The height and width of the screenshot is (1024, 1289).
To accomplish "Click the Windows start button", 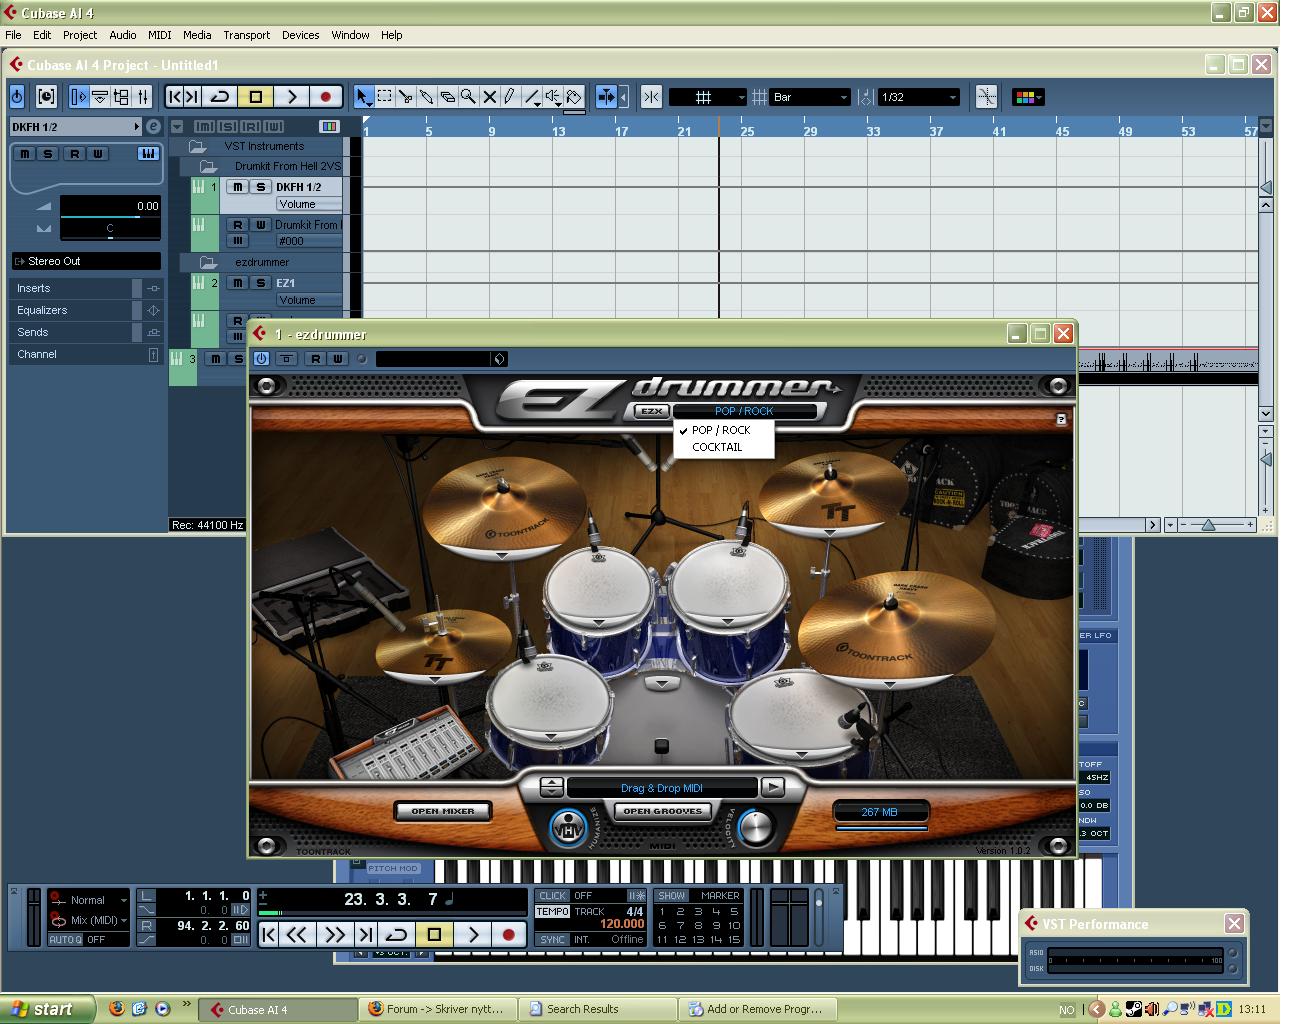I will 46,1009.
